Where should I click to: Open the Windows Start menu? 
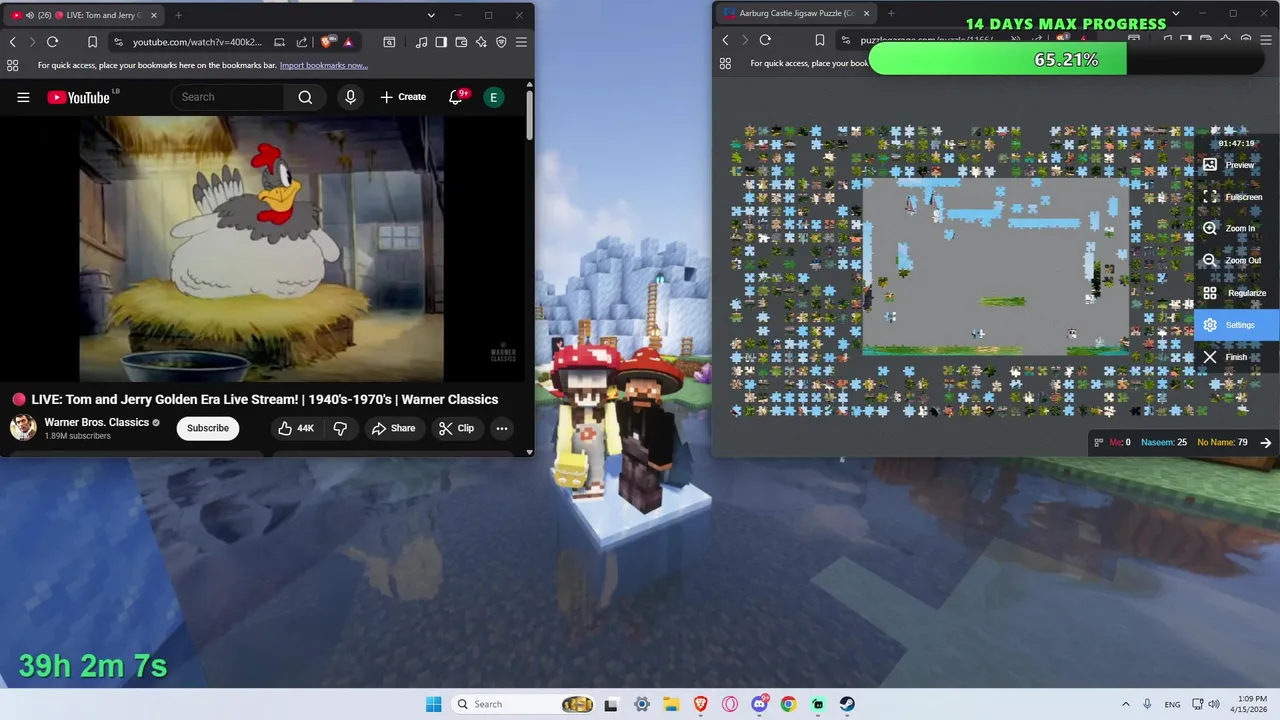click(433, 704)
